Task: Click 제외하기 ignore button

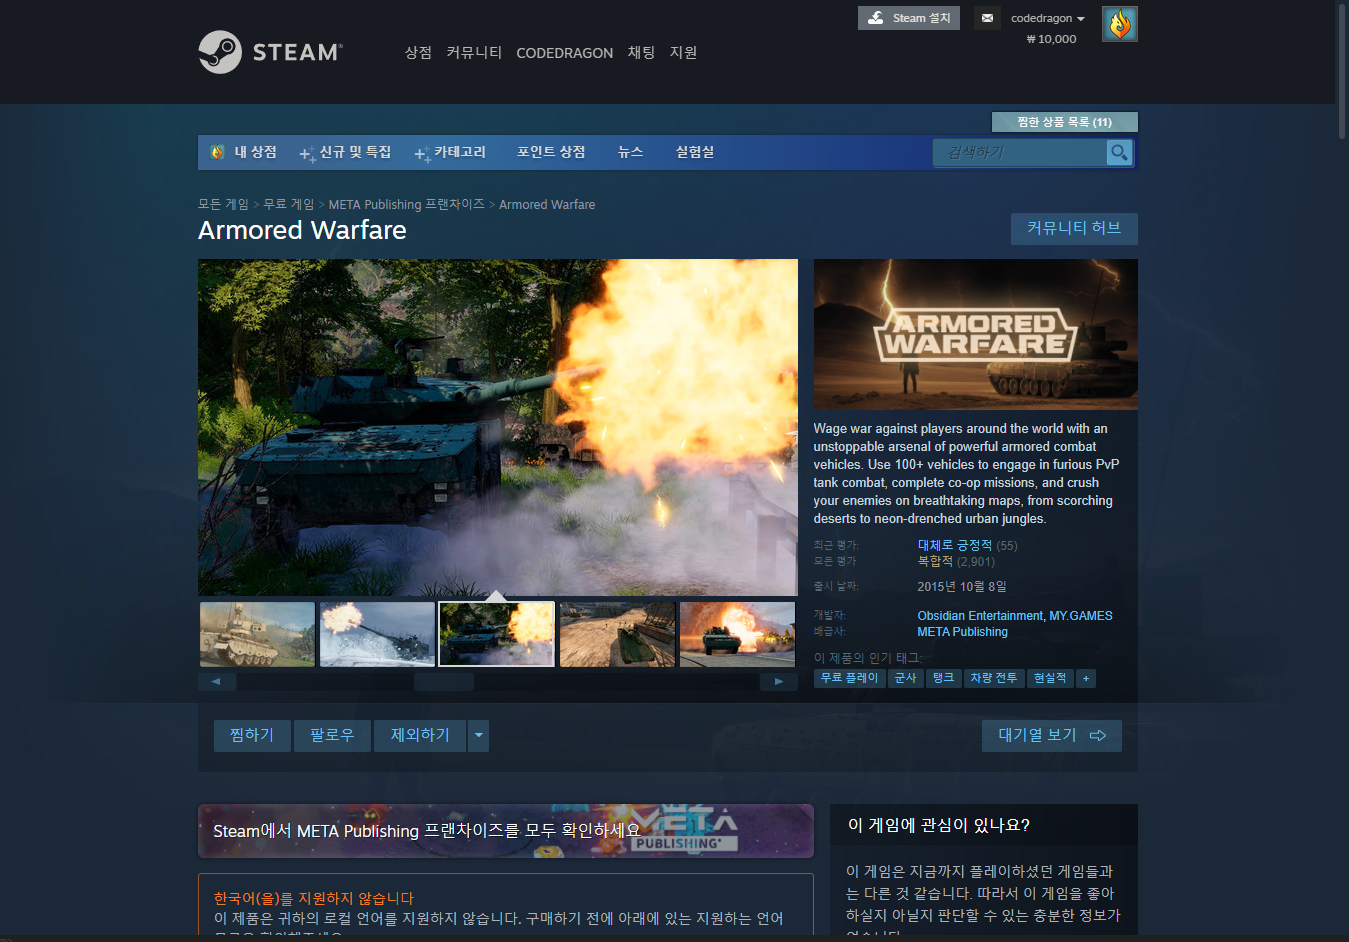Action: point(420,736)
